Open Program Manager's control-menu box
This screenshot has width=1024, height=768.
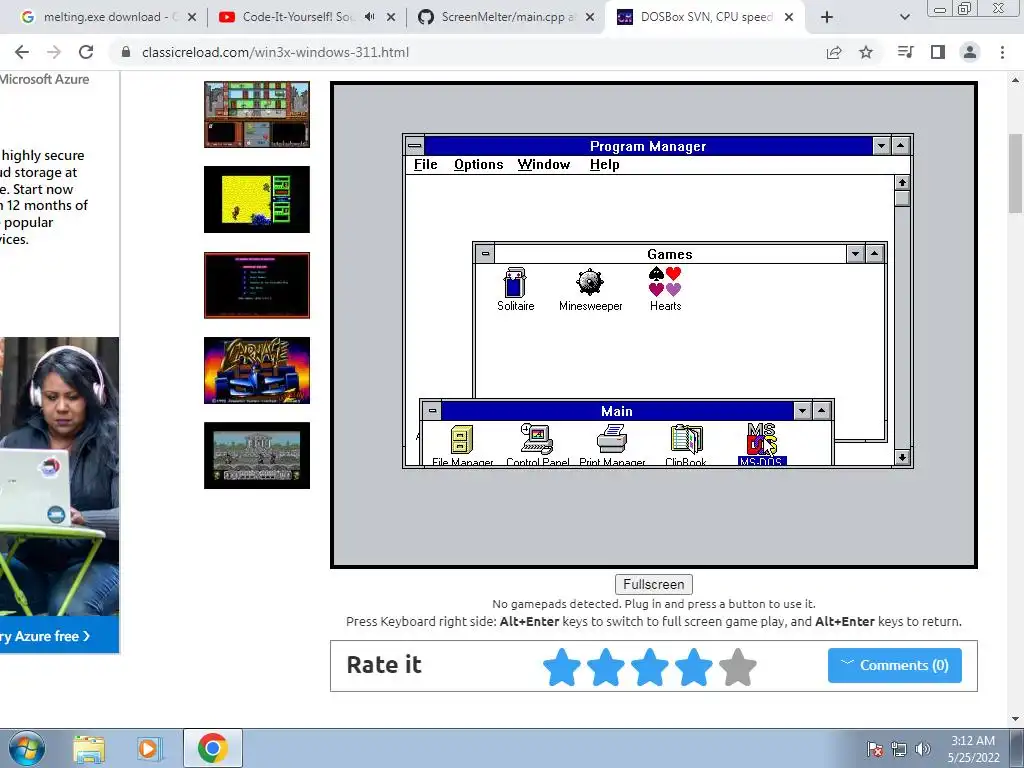(415, 146)
